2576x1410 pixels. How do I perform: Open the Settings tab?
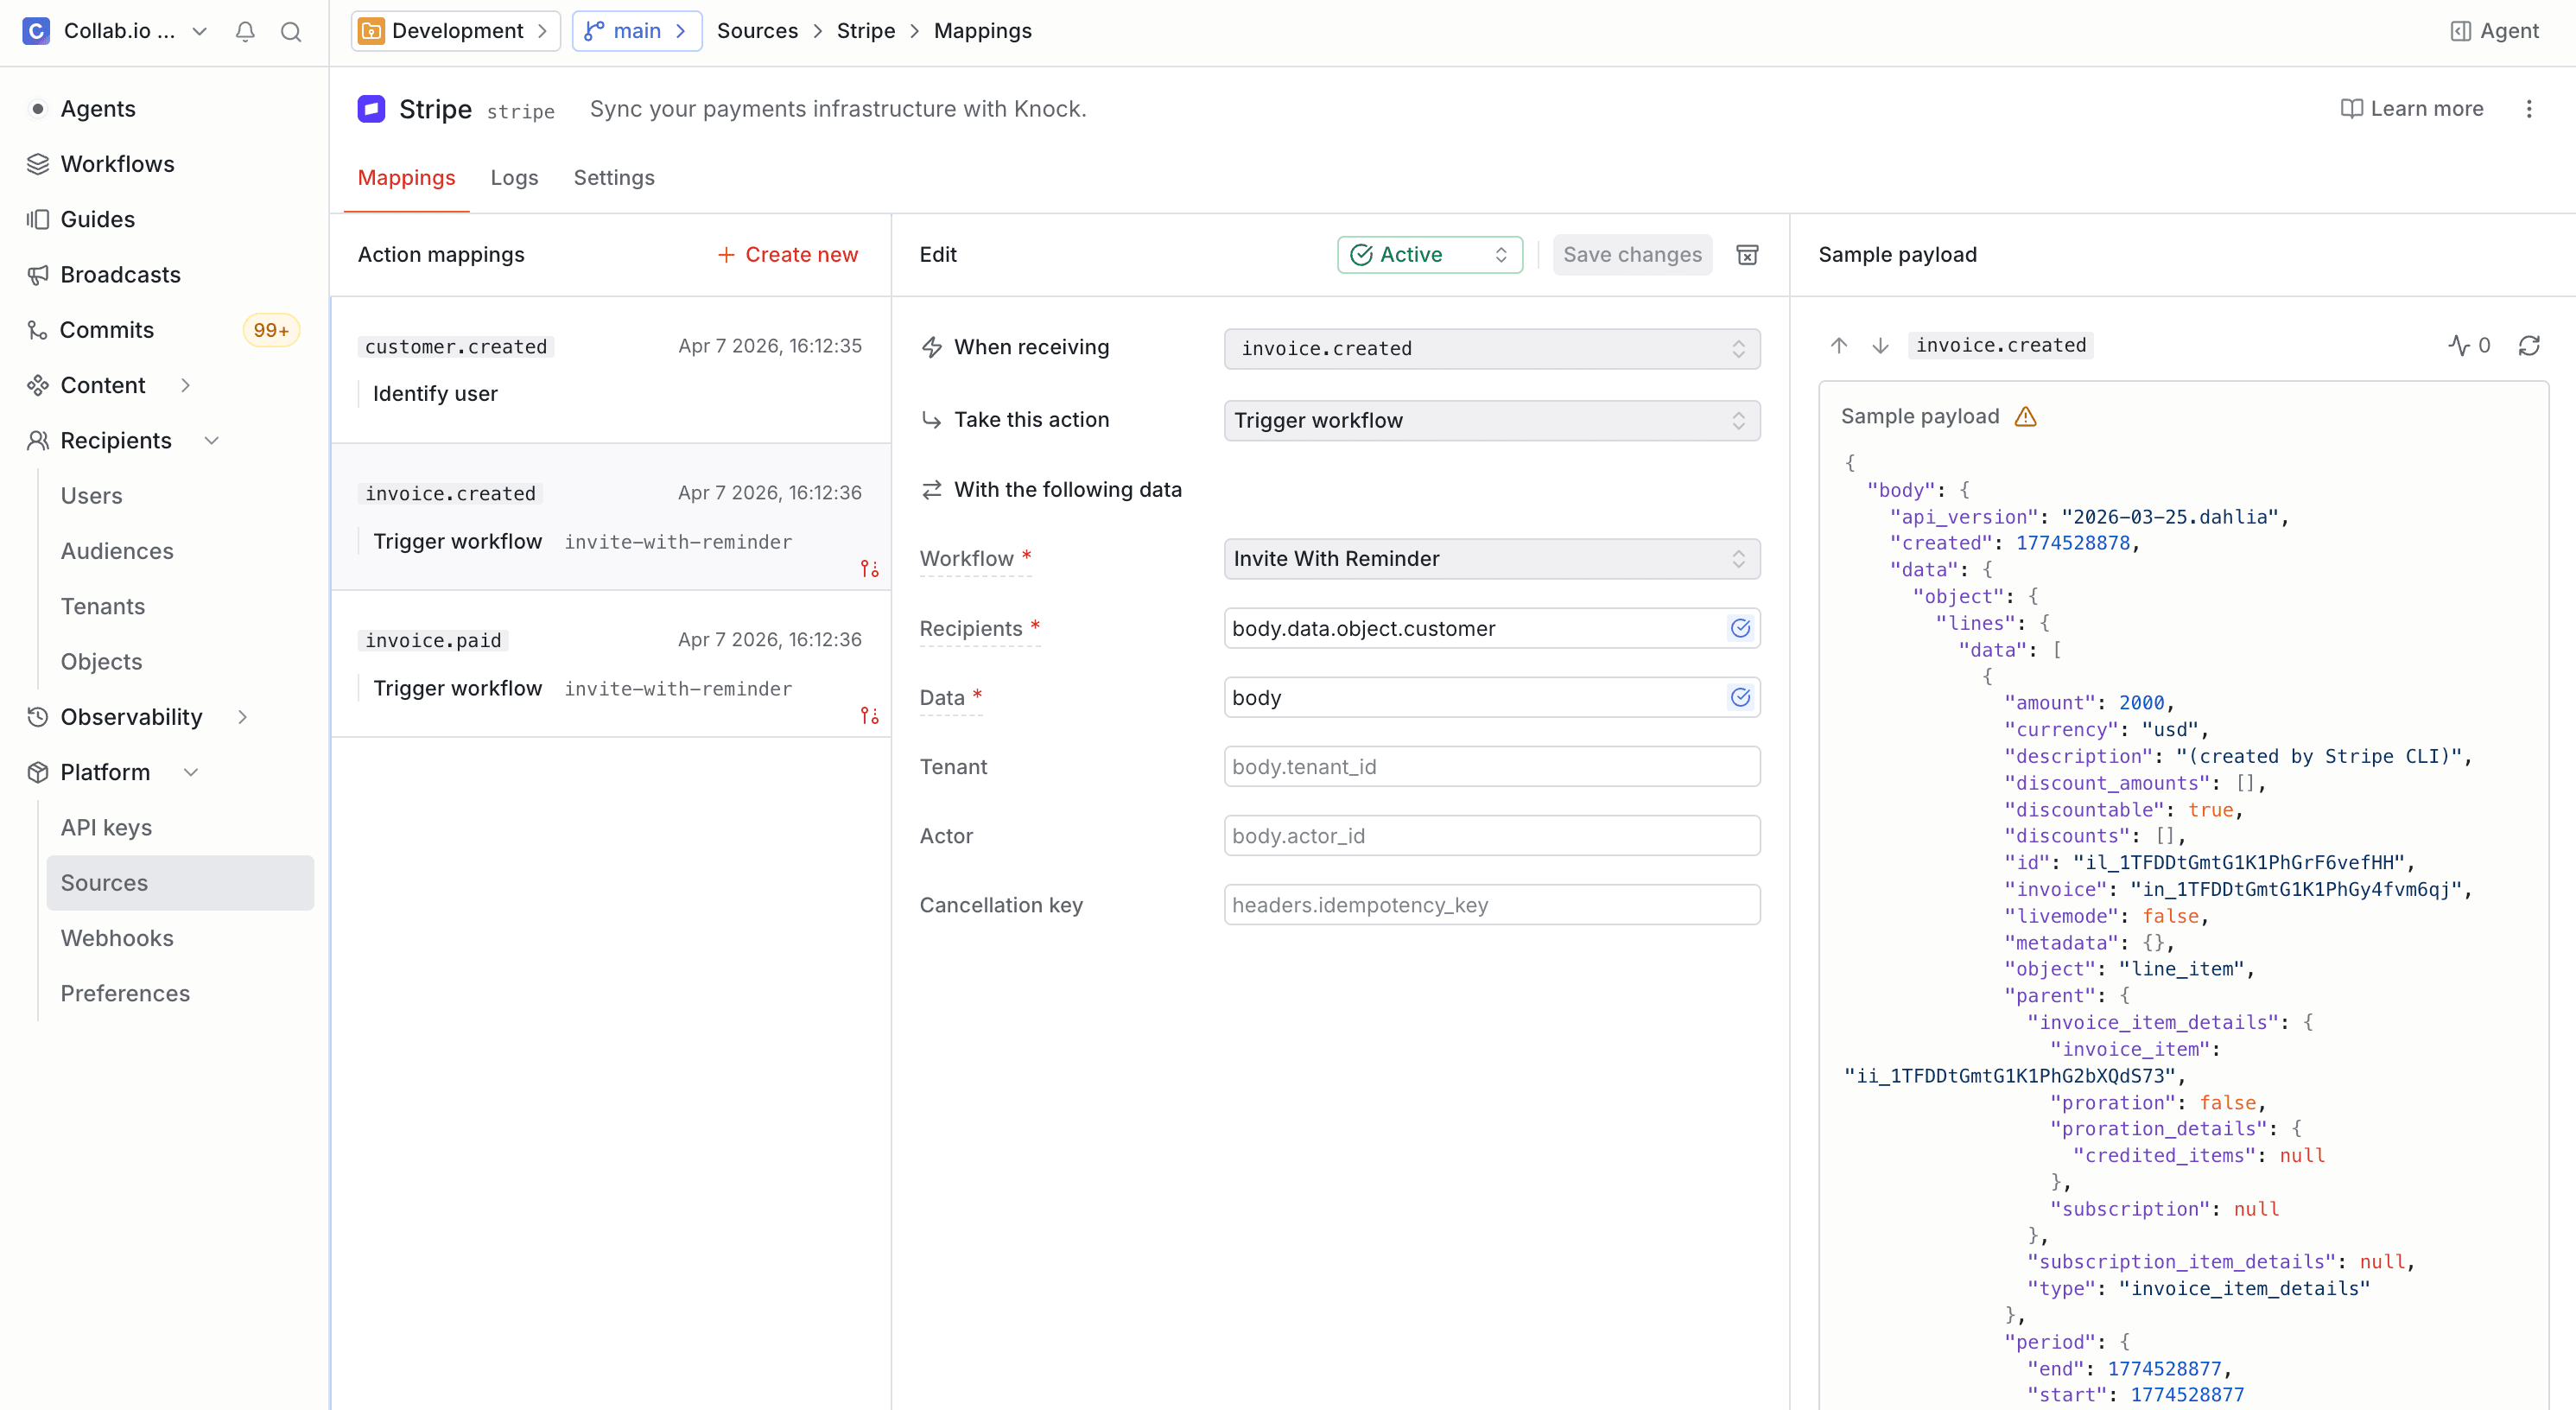614,177
